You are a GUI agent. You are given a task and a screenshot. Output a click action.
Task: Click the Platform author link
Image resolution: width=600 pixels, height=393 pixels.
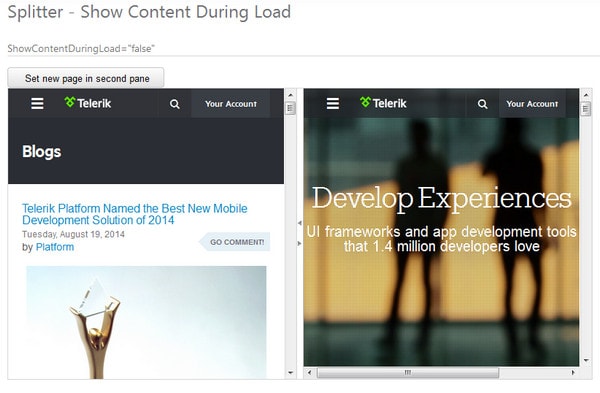(55, 247)
